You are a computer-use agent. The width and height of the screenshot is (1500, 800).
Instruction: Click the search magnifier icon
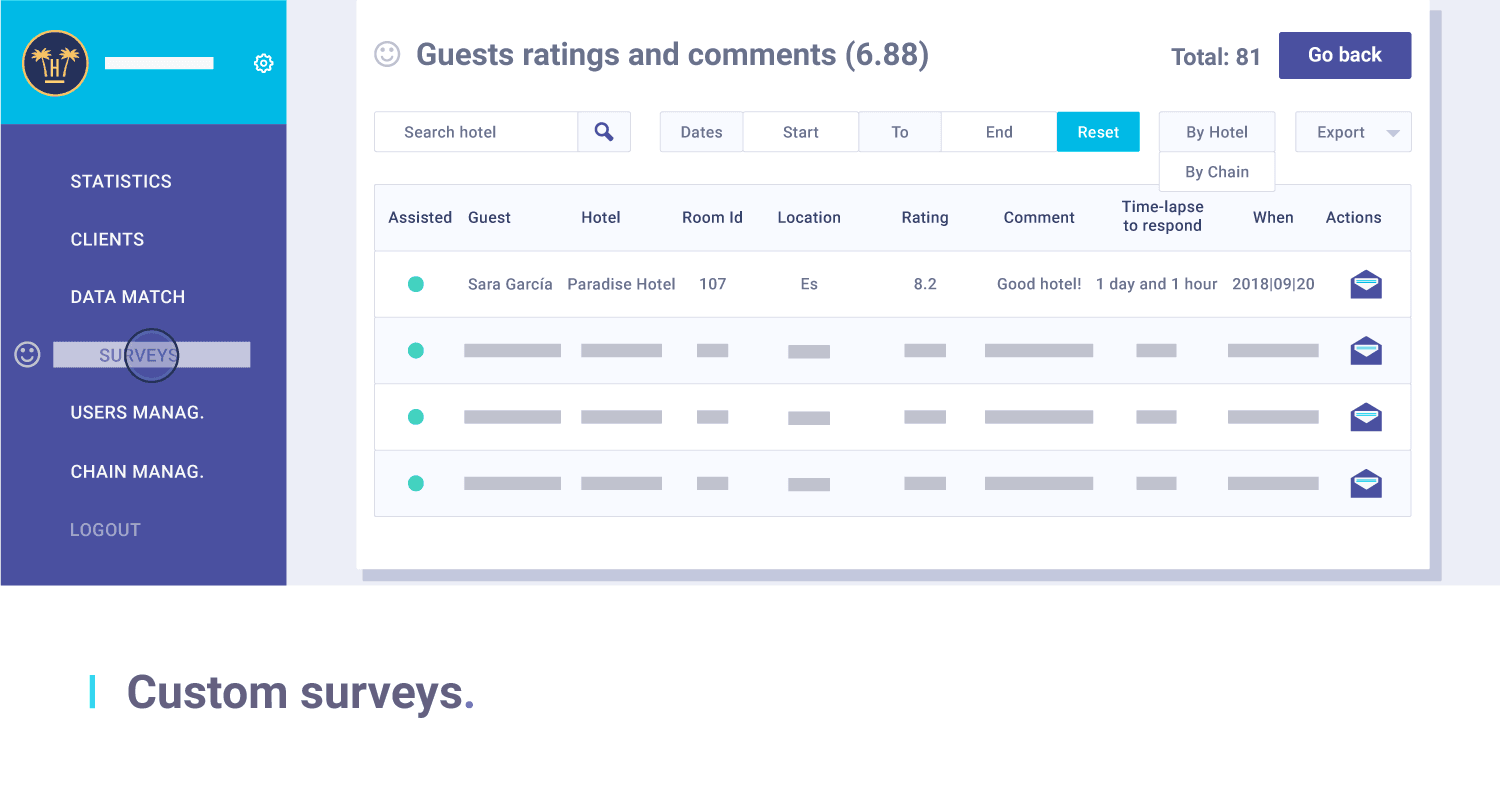tap(604, 131)
